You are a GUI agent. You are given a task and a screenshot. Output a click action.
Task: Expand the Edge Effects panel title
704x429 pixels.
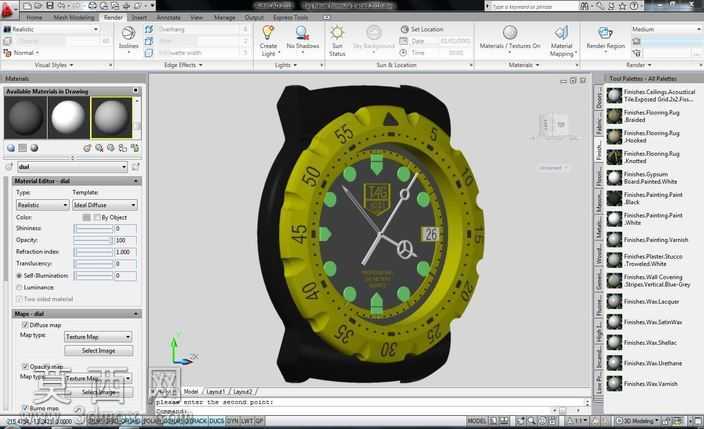click(183, 65)
